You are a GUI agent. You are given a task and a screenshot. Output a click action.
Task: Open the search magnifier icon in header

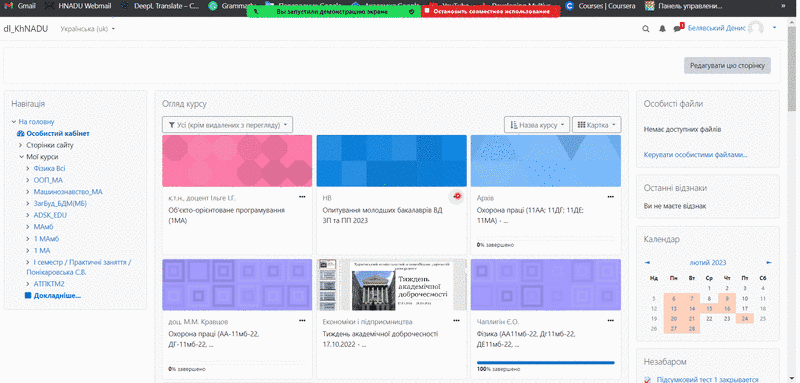tap(645, 29)
